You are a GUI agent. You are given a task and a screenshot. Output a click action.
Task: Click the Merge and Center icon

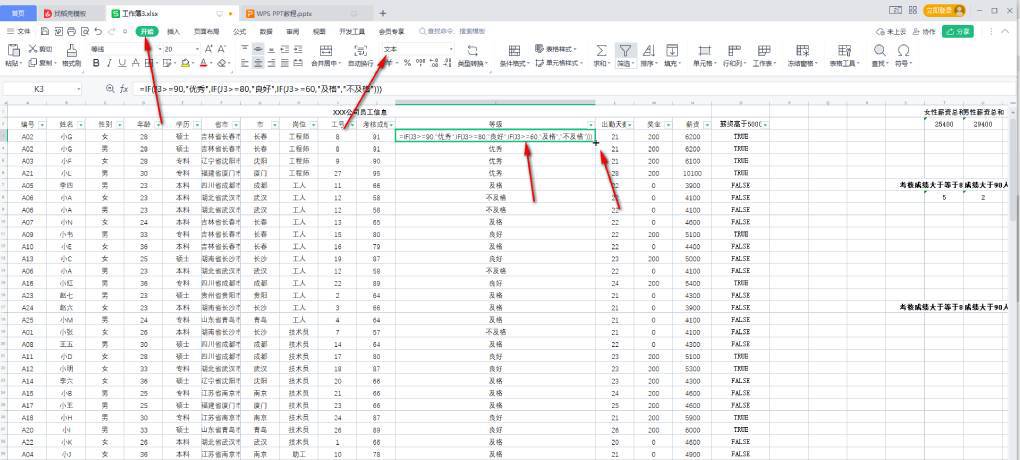click(x=327, y=50)
